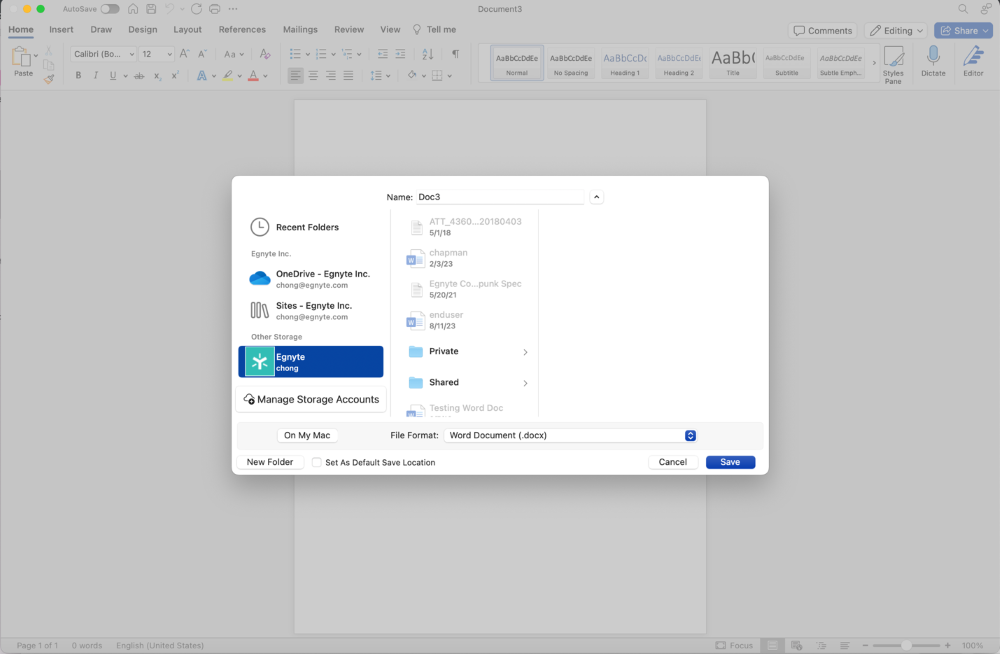Click the Zoom In plus icon
1000x654 pixels.
pyautogui.click(x=948, y=646)
